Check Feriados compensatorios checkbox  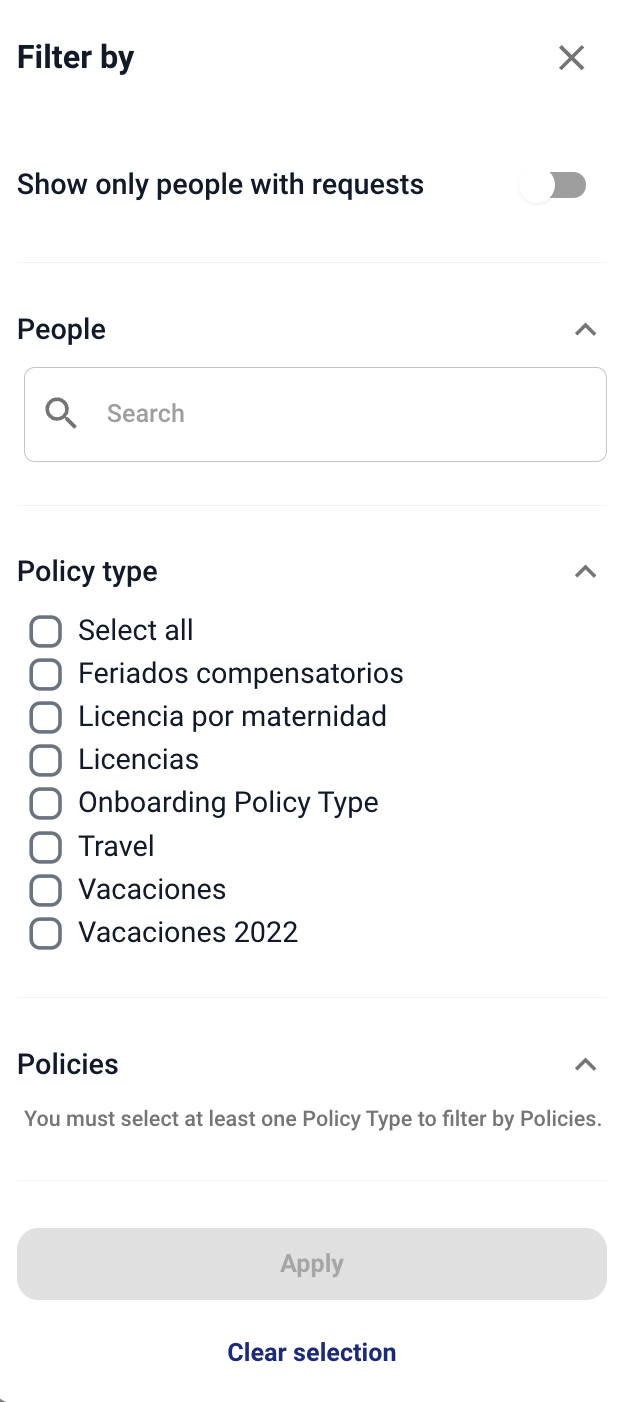(46, 674)
